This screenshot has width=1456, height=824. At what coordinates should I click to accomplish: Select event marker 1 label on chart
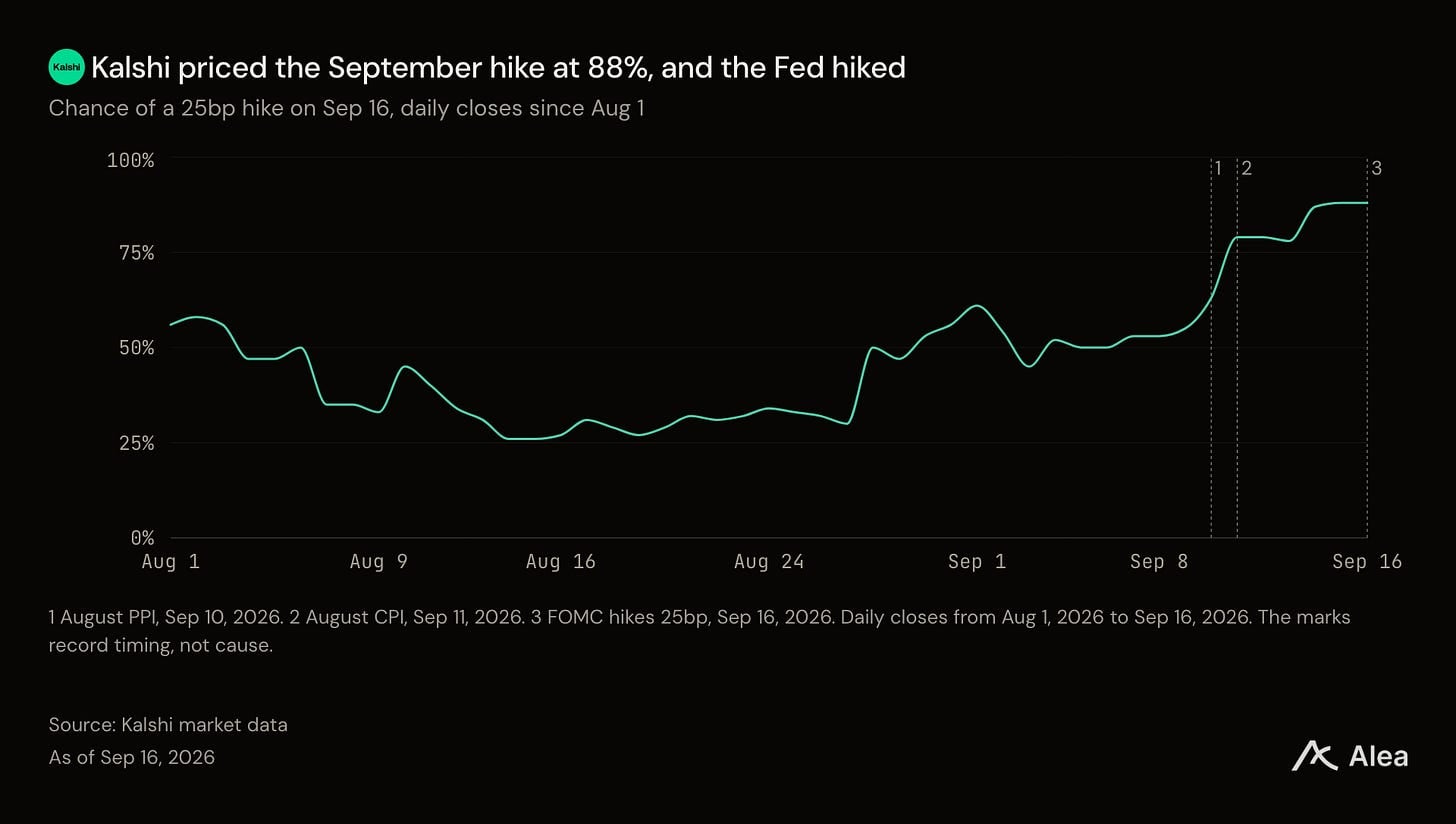(1218, 168)
